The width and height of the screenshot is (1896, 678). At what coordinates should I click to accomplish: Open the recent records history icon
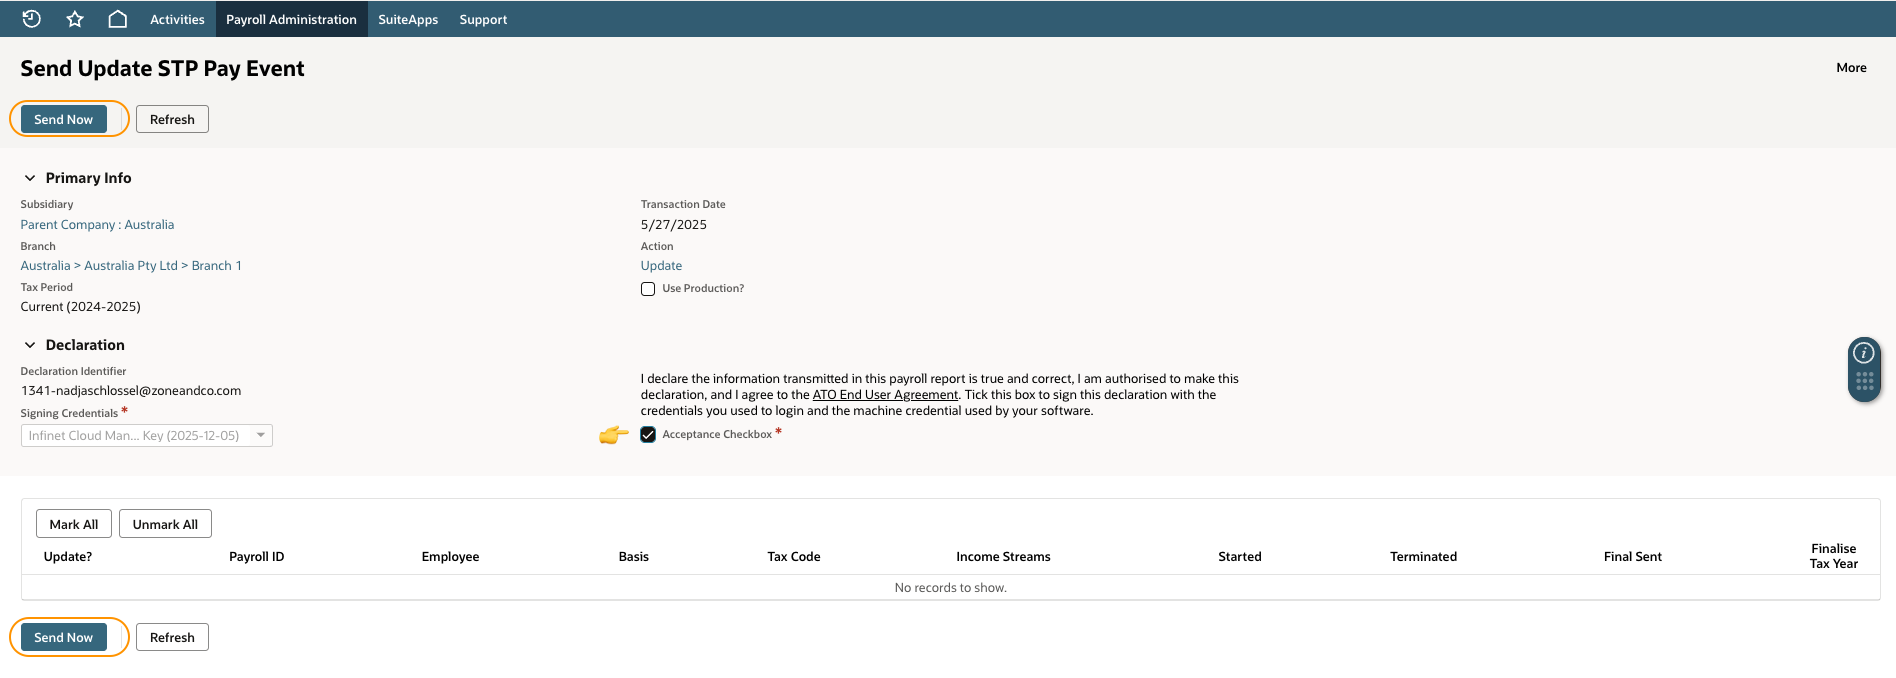click(31, 19)
